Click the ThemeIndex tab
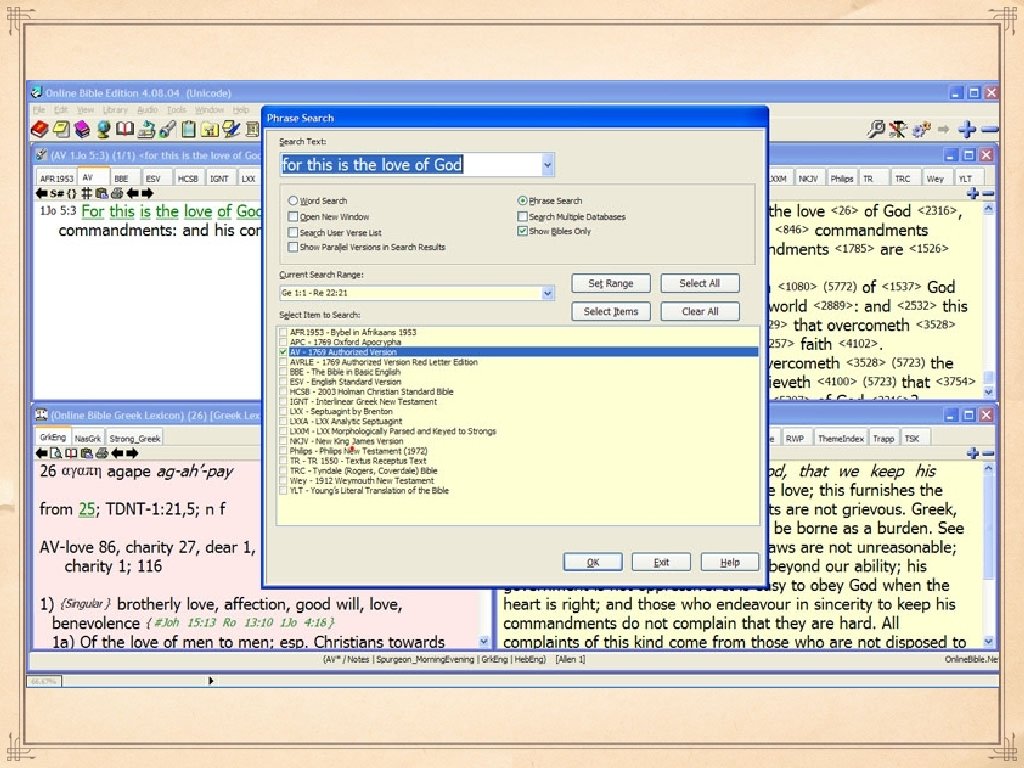1024x768 pixels. click(x=841, y=438)
